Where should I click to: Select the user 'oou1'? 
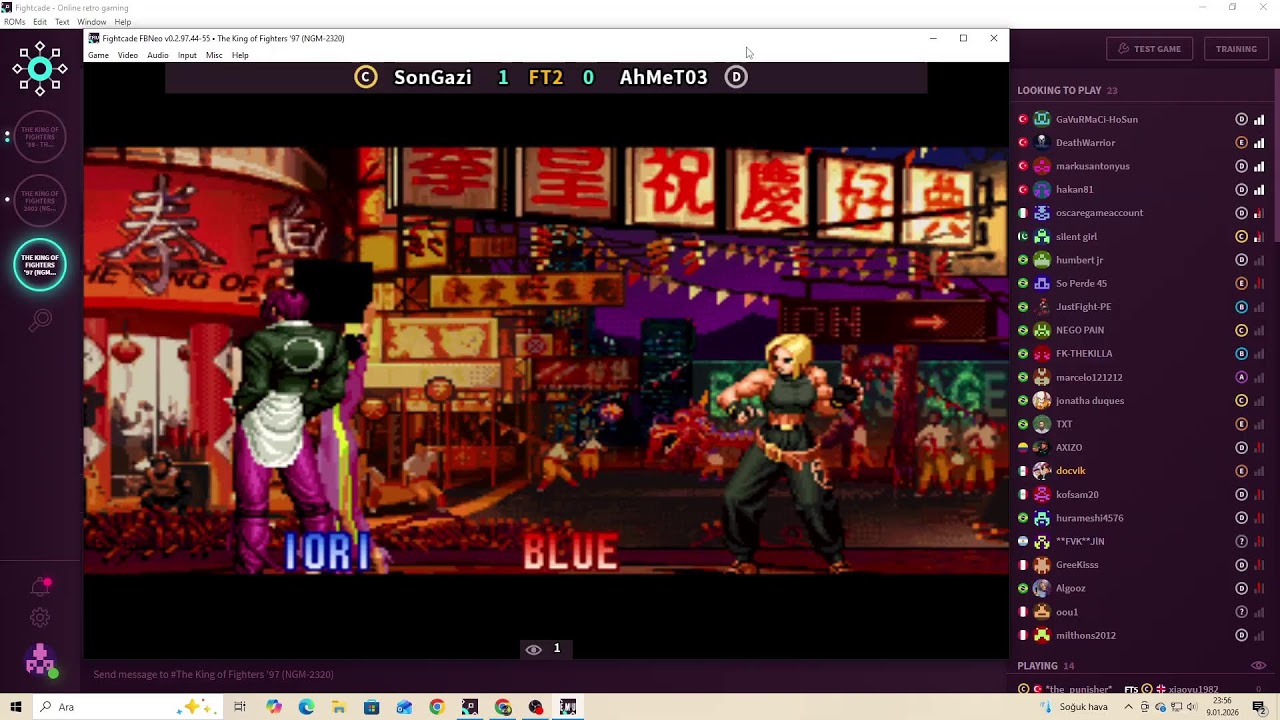coord(1066,612)
